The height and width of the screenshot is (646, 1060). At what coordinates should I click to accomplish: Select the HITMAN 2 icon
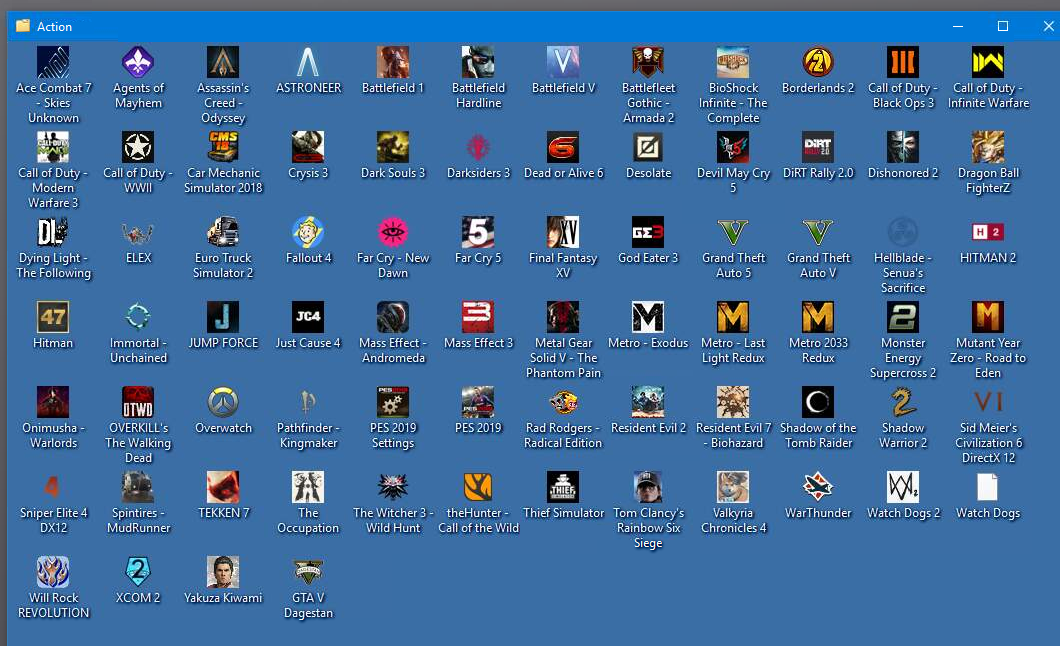988,232
